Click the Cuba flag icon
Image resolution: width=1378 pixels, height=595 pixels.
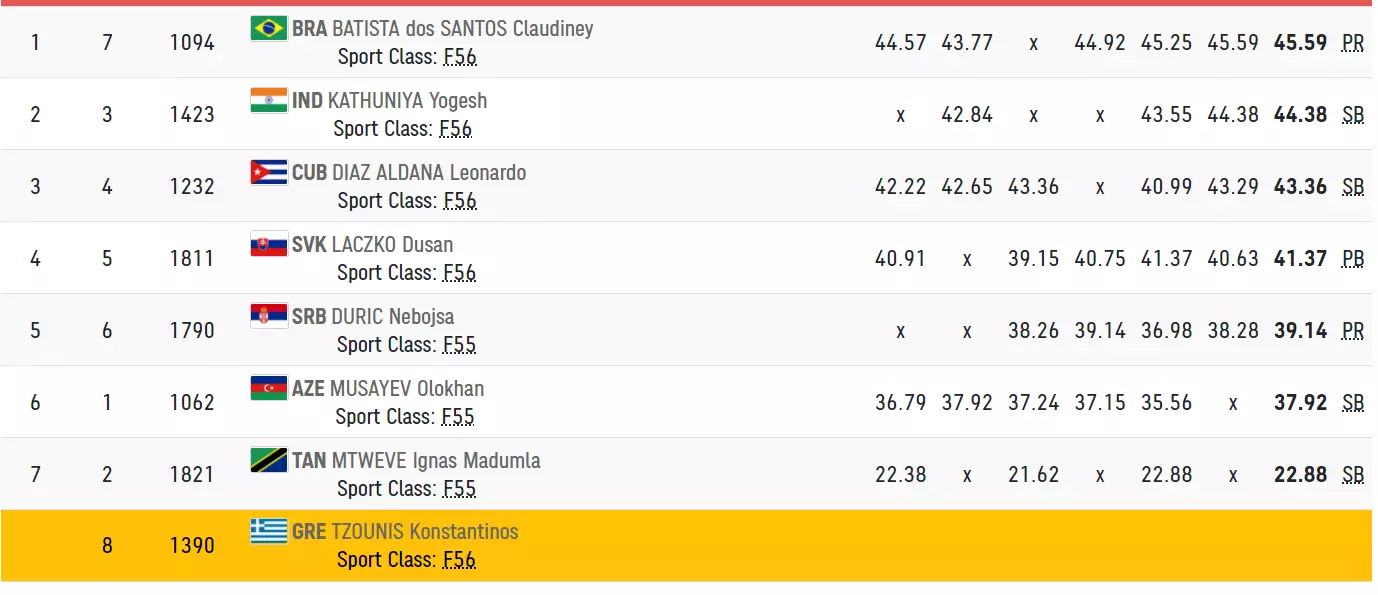click(x=268, y=172)
